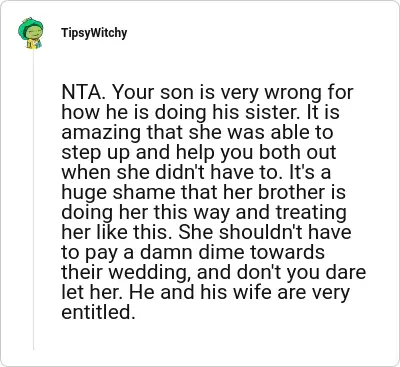This screenshot has height=367, width=400.
Task: Click the words "Your son is very wrong for"
Action: click(232, 93)
